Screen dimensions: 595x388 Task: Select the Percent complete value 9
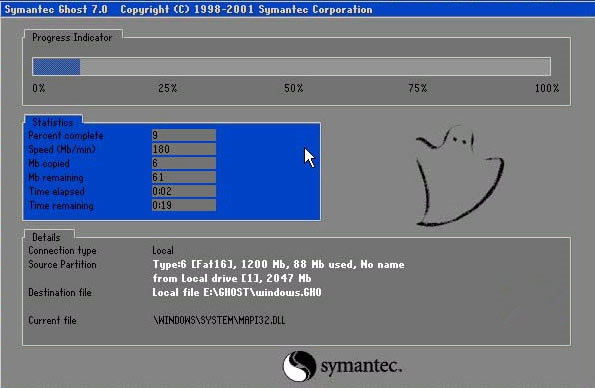click(184, 135)
